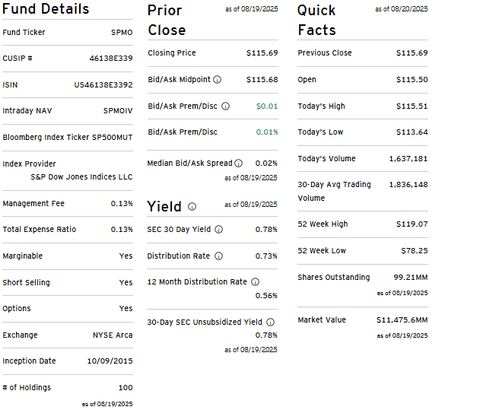
Task: Show info tooltip beside Yield heading
Action: tap(192, 207)
